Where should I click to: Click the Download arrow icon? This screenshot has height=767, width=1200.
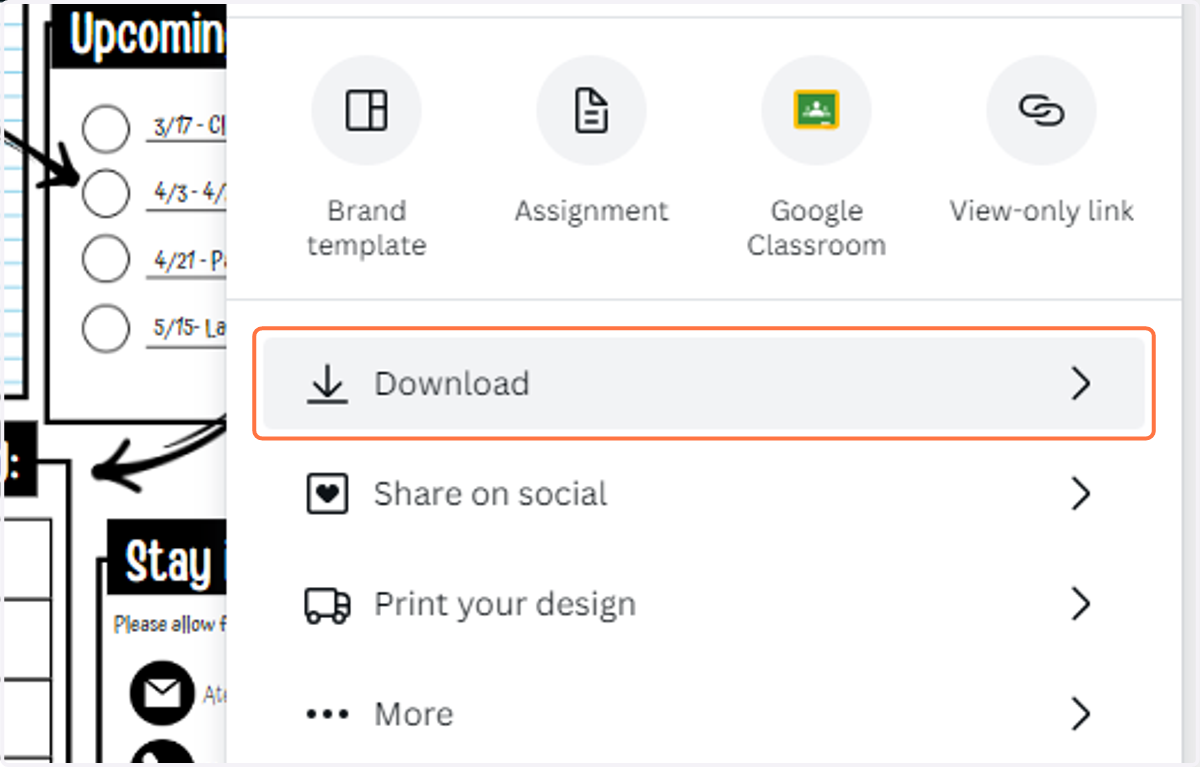tap(327, 384)
